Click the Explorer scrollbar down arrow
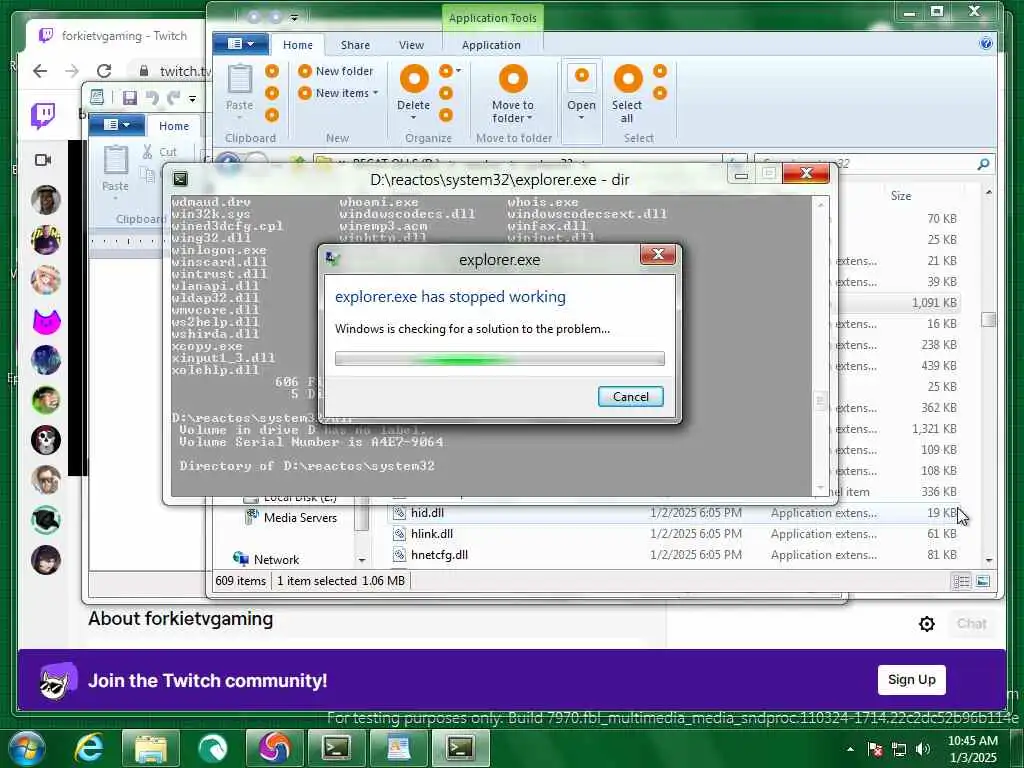This screenshot has height=768, width=1024. 988,560
